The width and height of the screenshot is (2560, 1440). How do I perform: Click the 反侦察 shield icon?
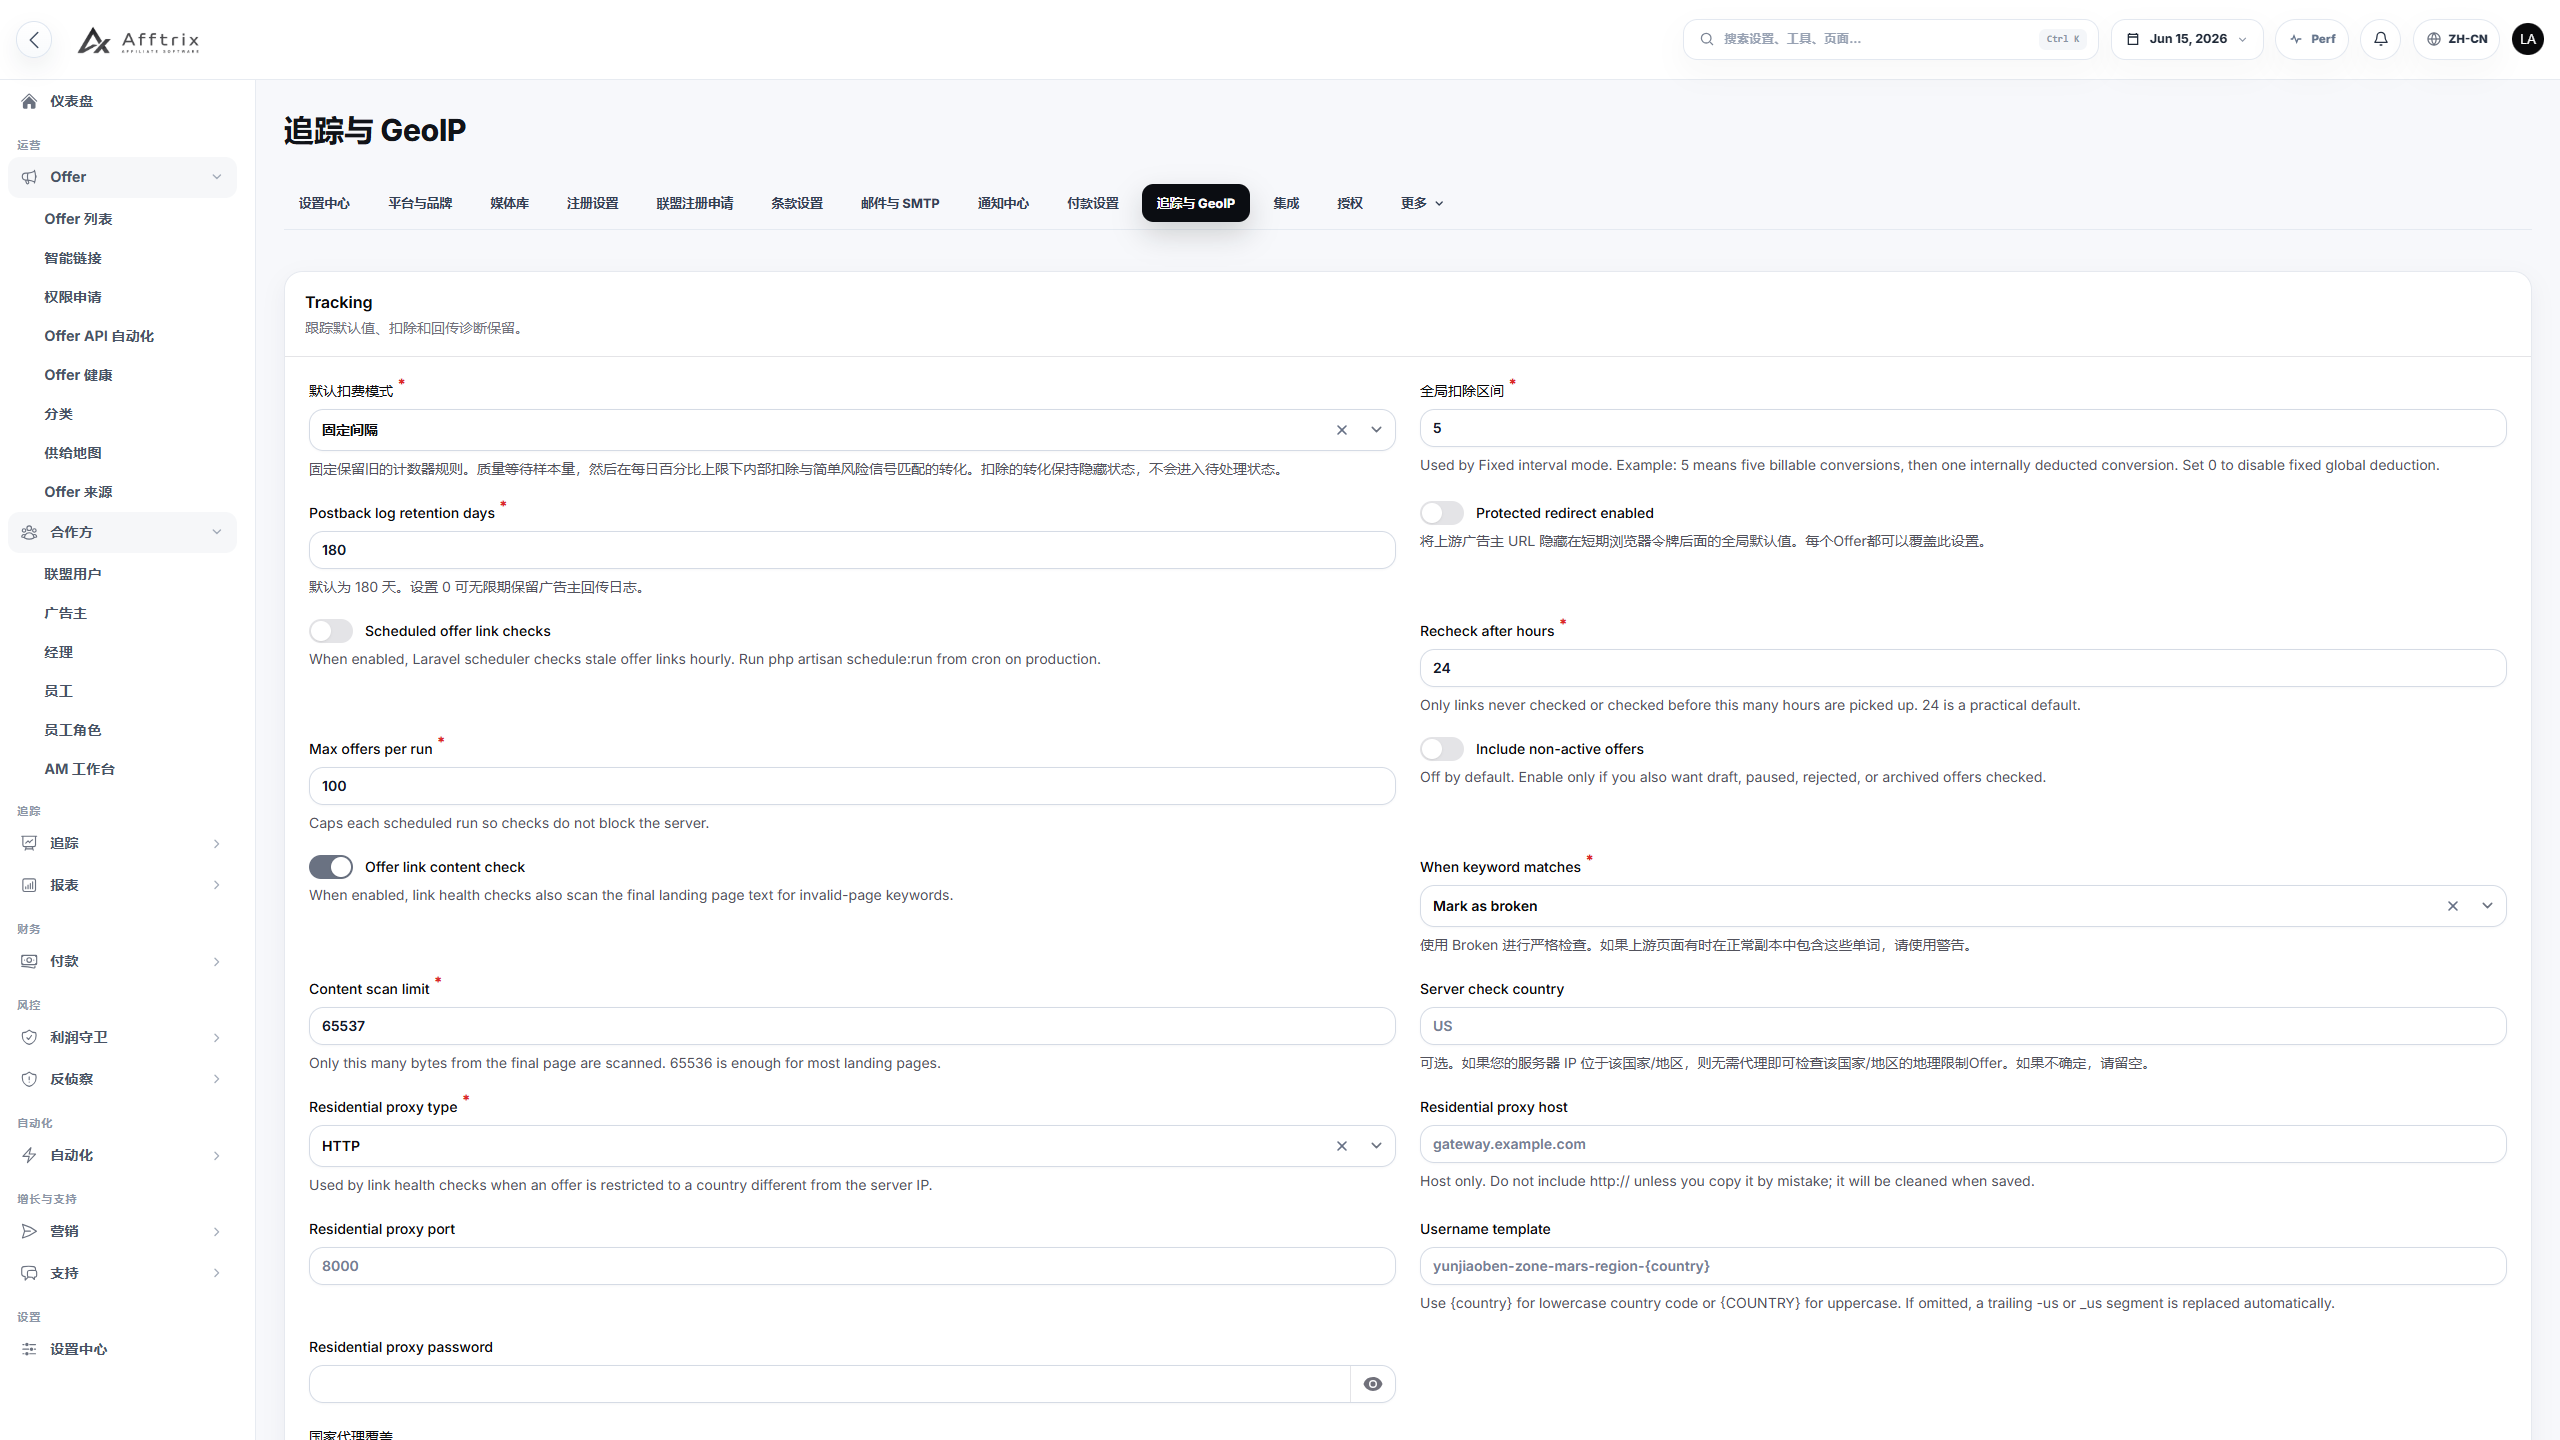click(29, 1079)
